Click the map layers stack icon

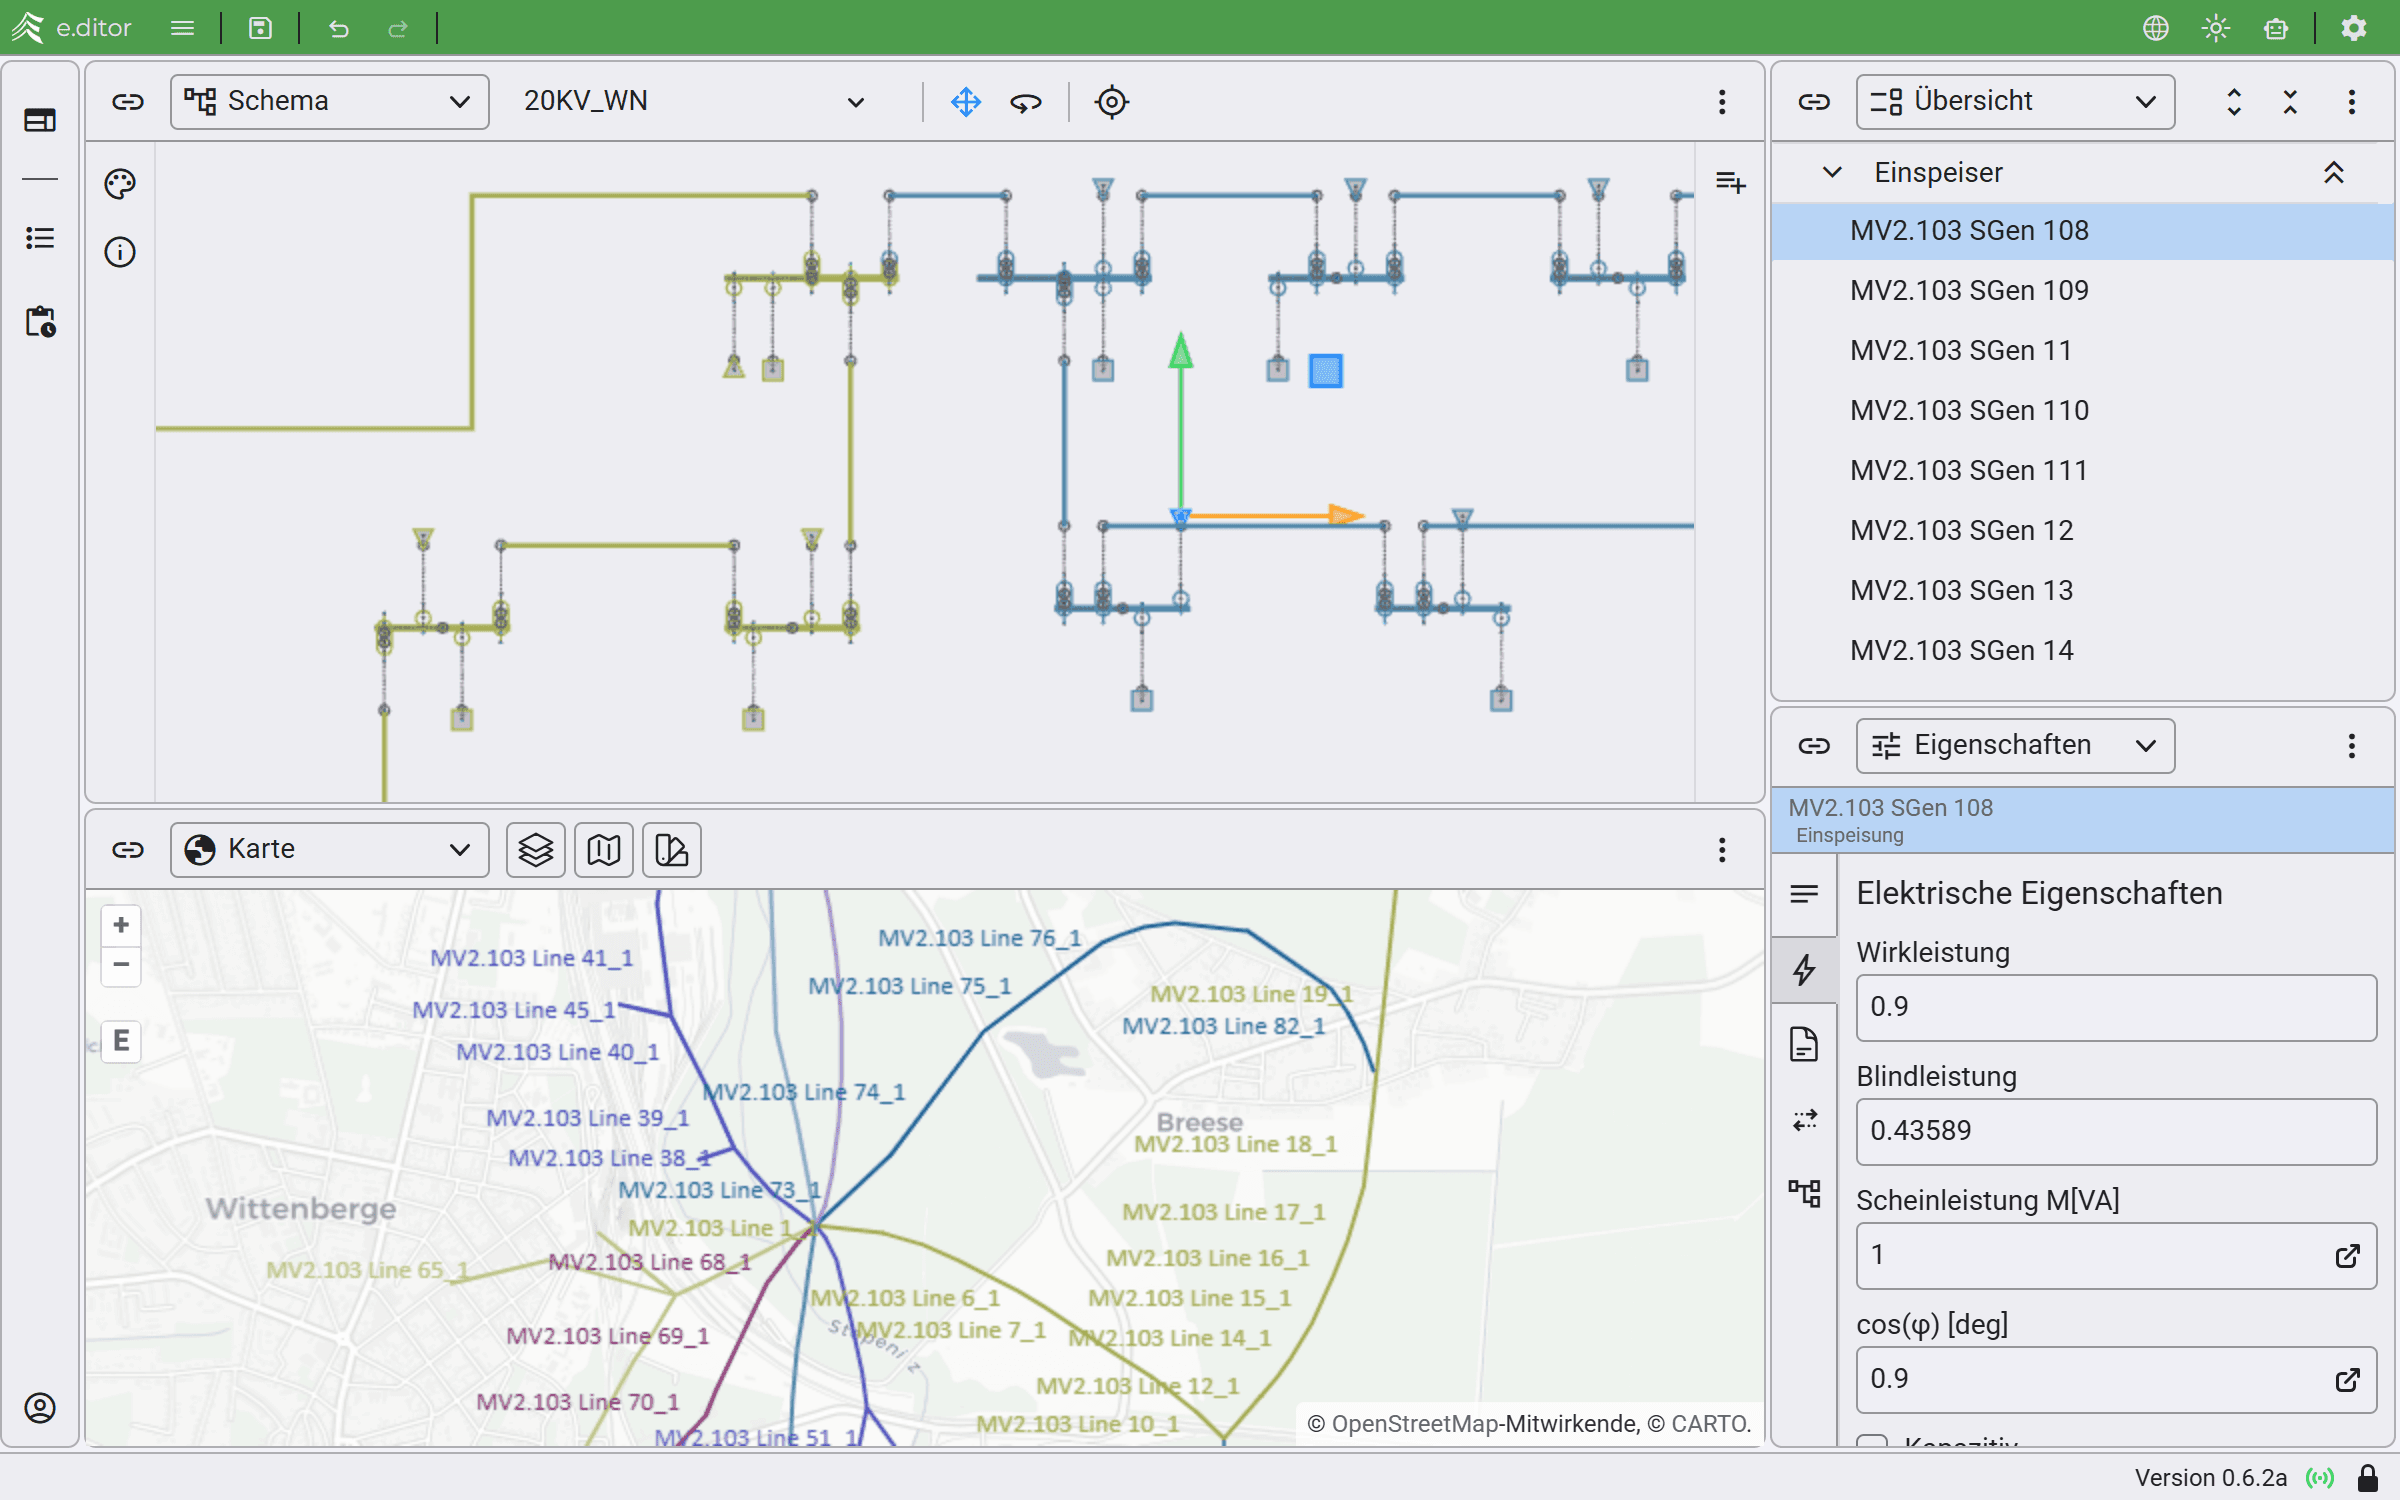[x=535, y=850]
